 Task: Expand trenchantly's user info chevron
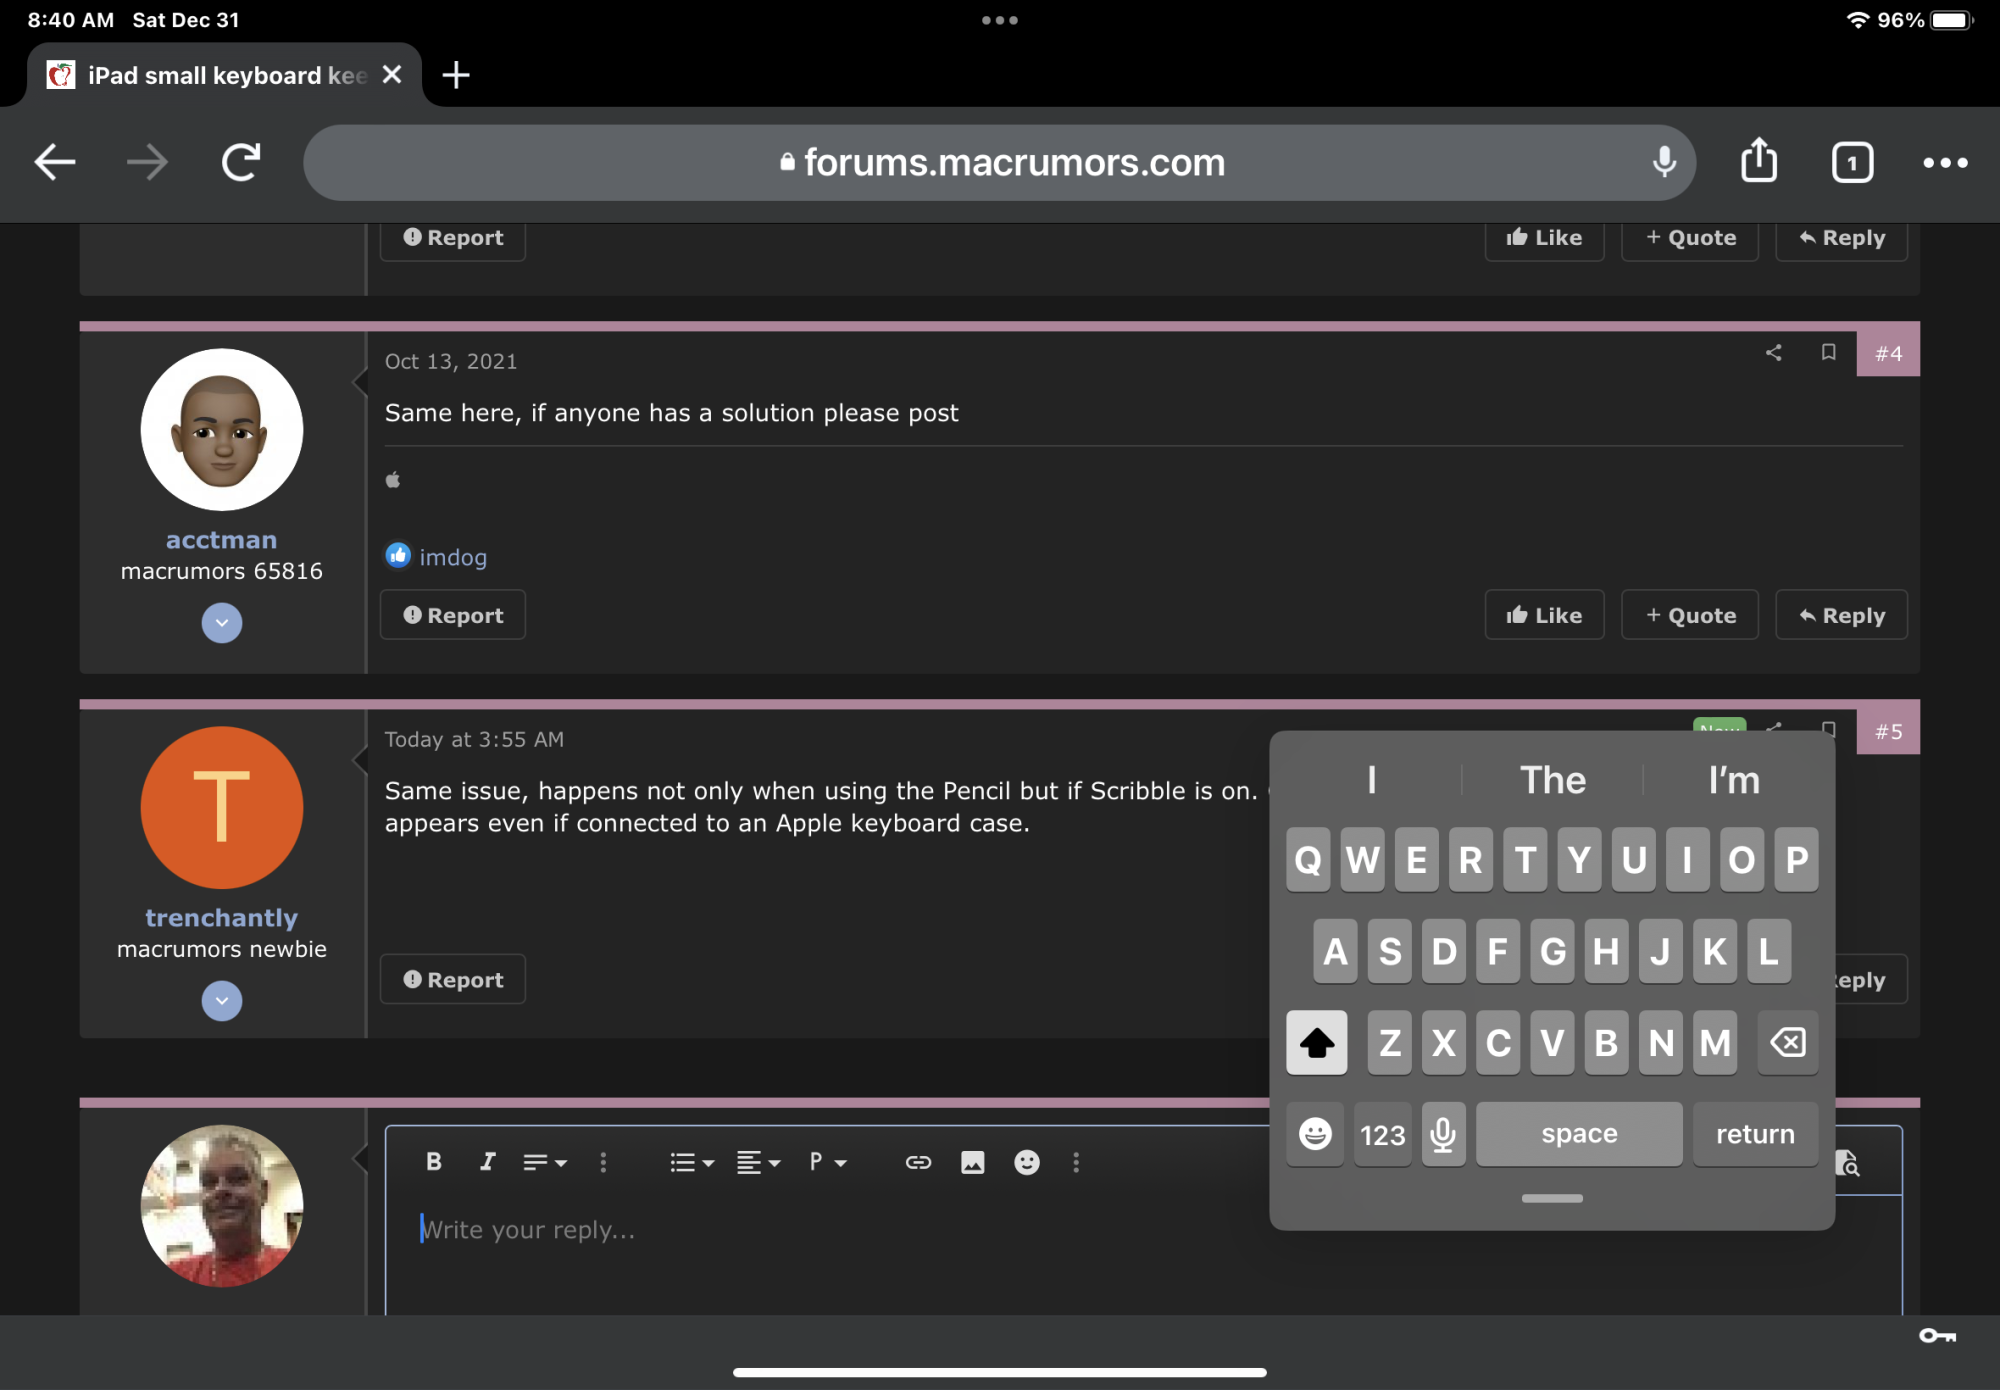pyautogui.click(x=222, y=1001)
